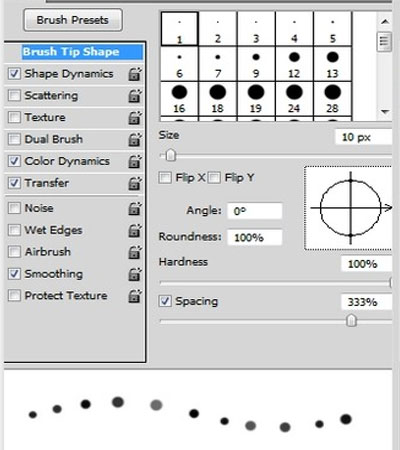Enable the Texture checkbox

(14, 117)
